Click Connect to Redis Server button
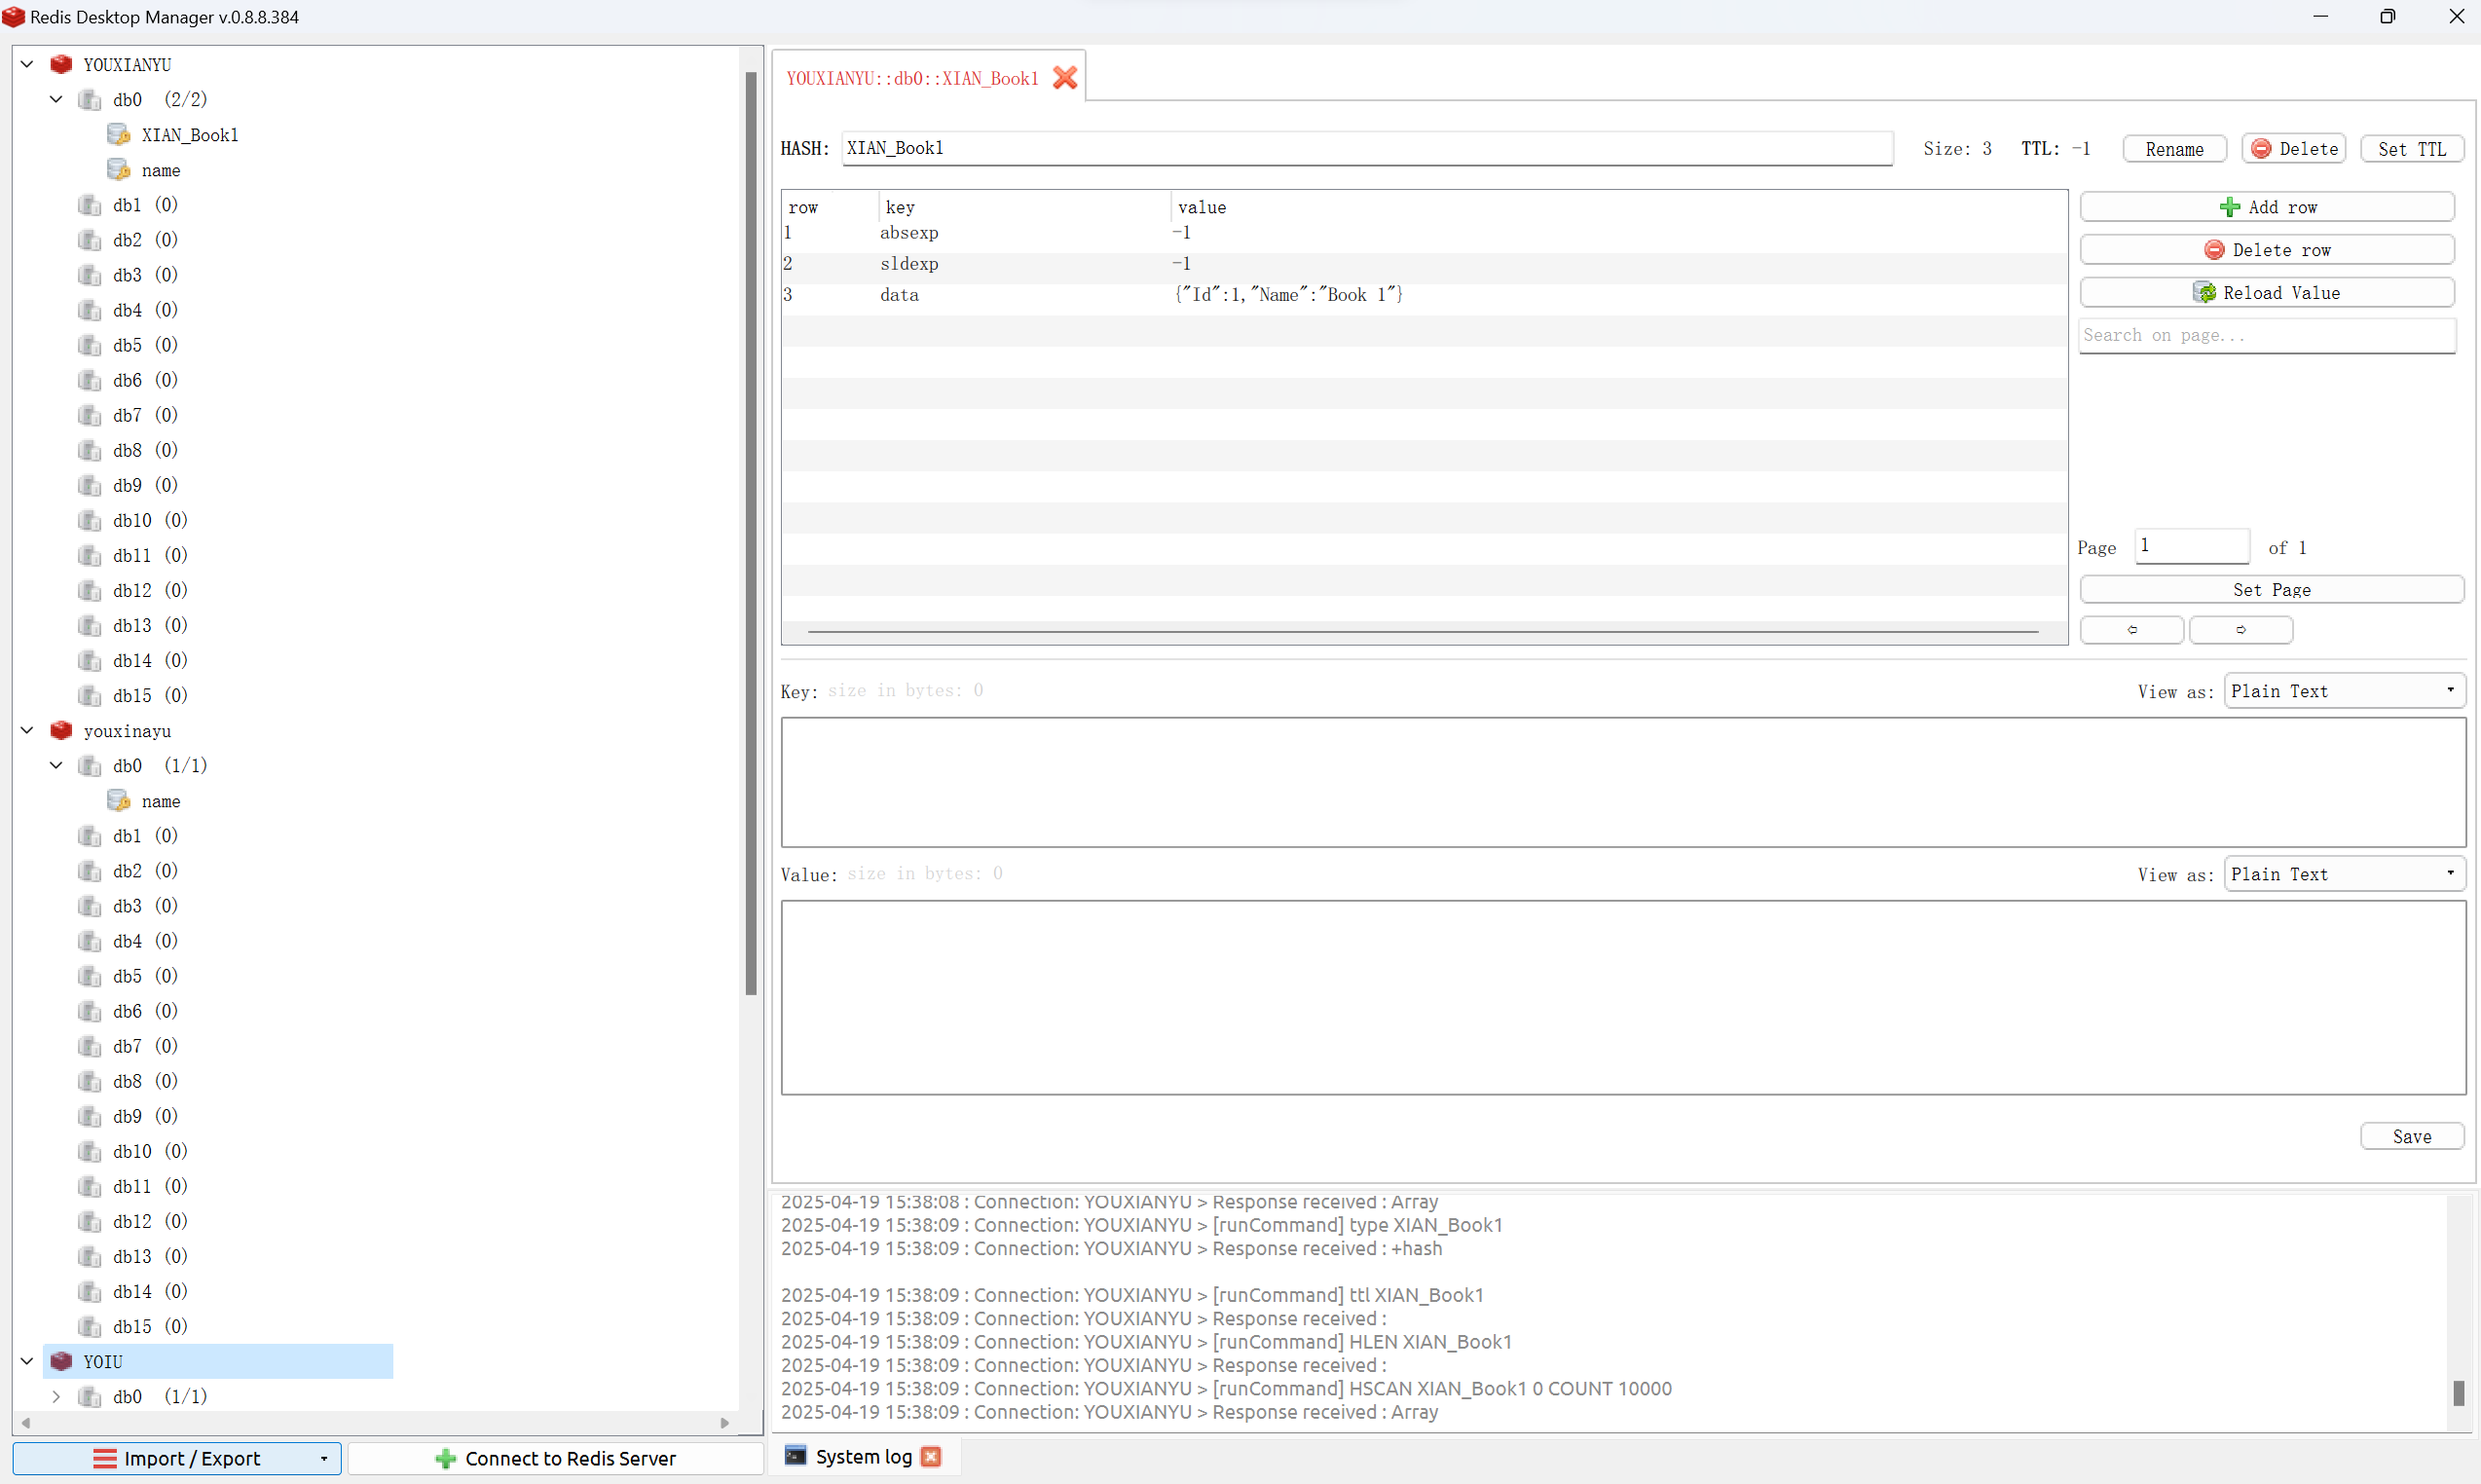 (x=556, y=1458)
